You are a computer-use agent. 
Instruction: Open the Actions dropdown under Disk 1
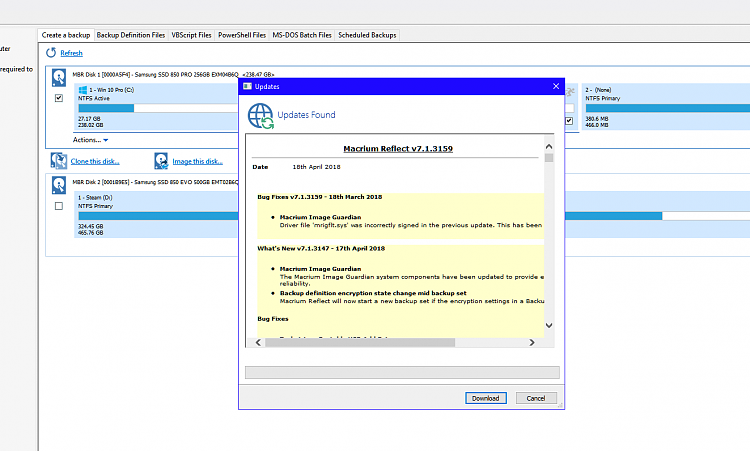click(x=90, y=140)
